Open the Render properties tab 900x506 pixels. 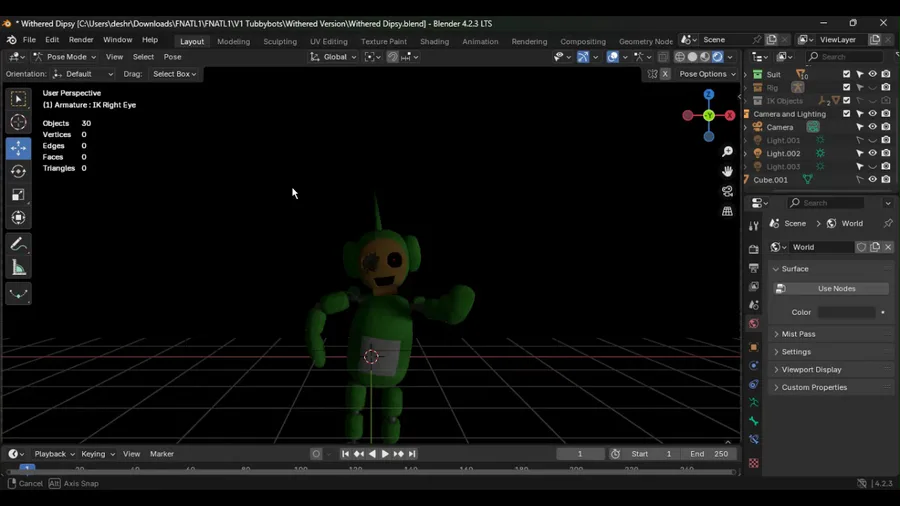click(754, 250)
